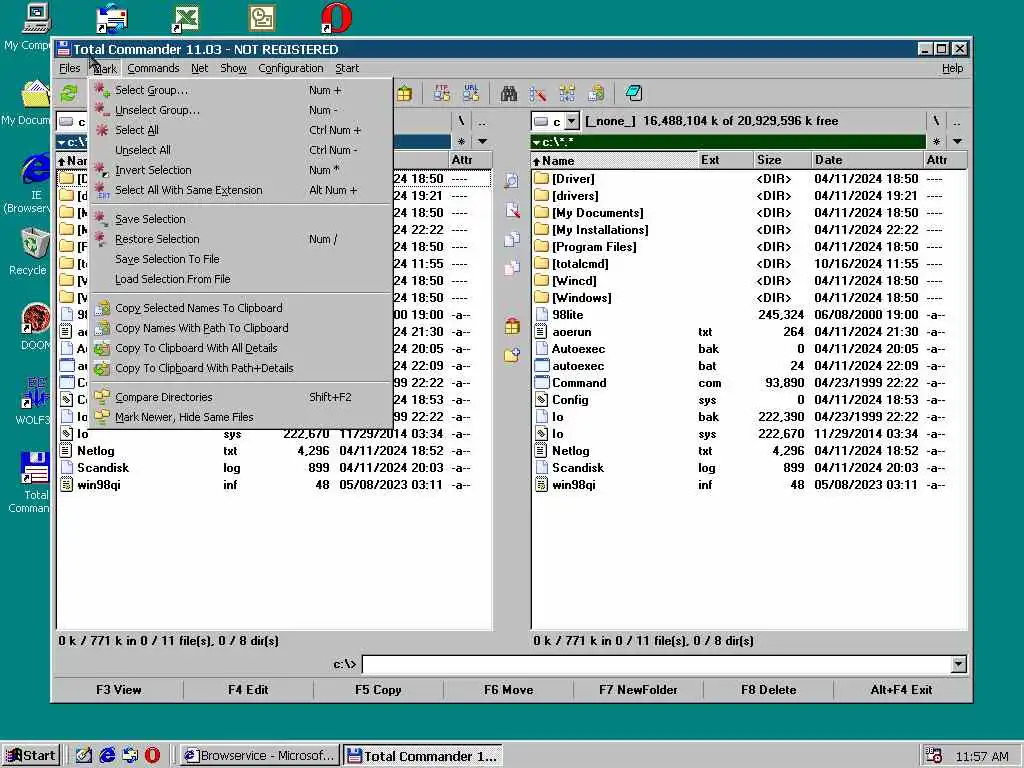Choose Unselect Group... menu entry
The image size is (1024, 768).
point(240,110)
